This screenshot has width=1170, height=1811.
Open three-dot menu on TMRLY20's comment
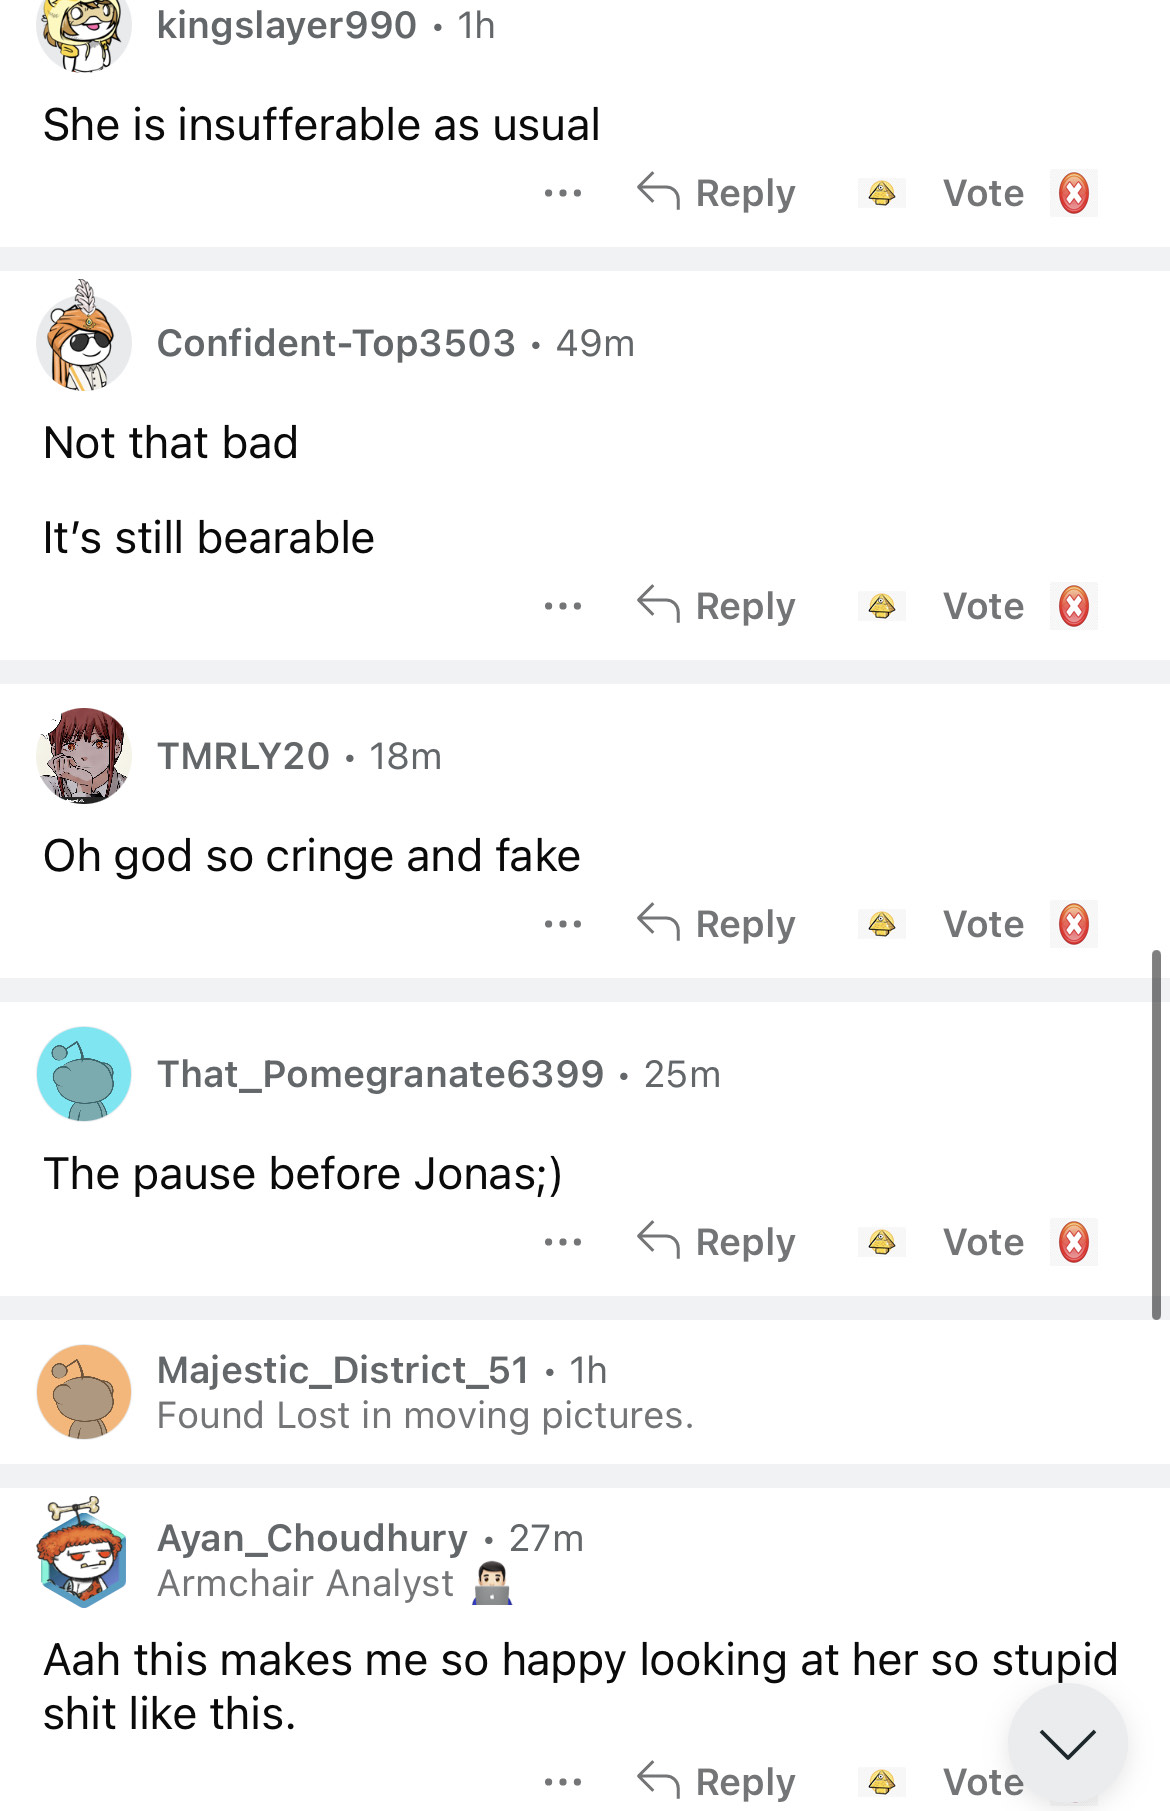click(563, 924)
